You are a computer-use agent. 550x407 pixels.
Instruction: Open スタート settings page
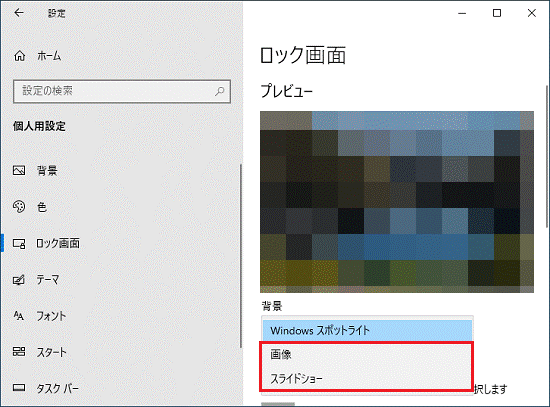(x=52, y=352)
